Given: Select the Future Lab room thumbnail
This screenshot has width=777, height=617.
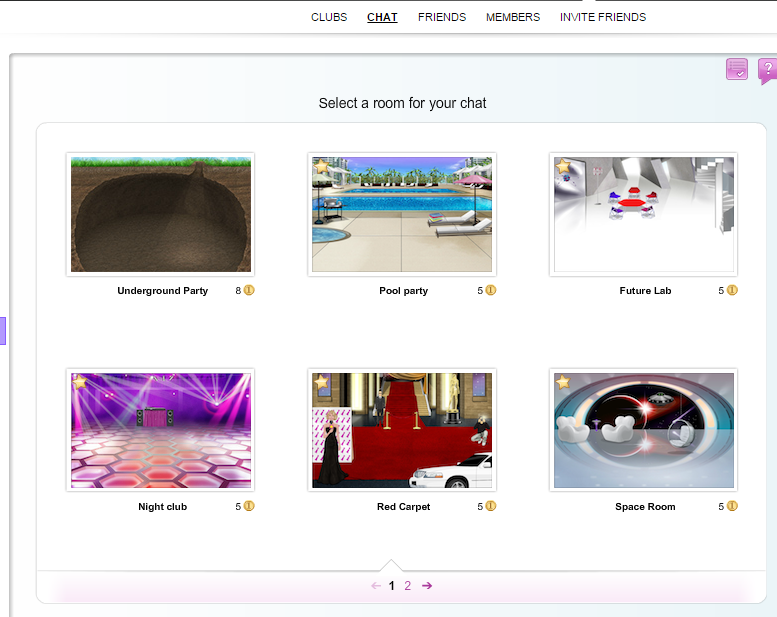Looking at the screenshot, I should [644, 215].
